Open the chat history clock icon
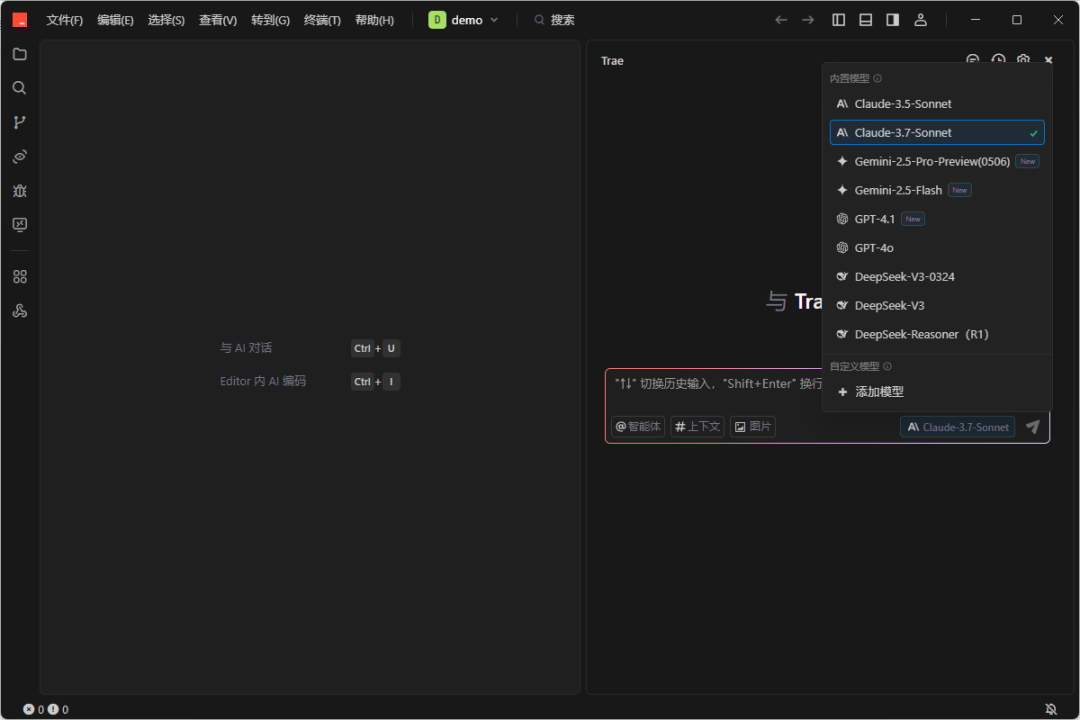The width and height of the screenshot is (1080, 720). tap(998, 61)
